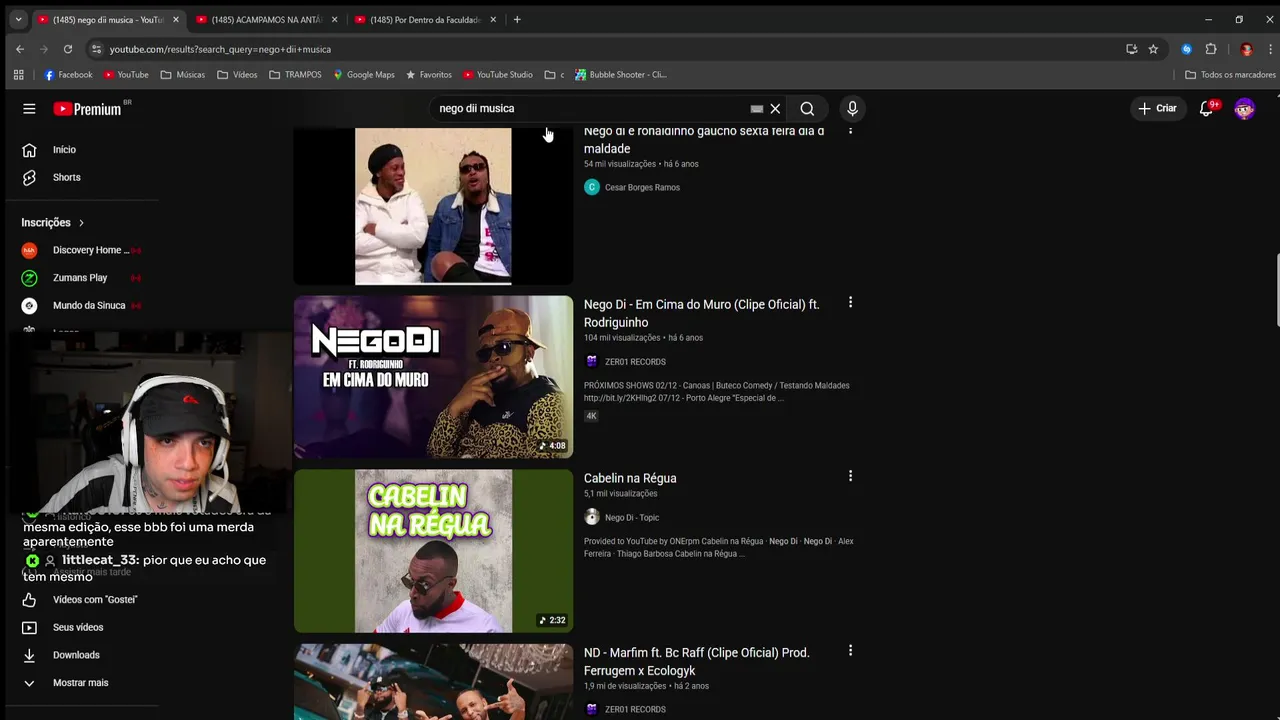Play the Cabelin na Régua thumbnail

(433, 551)
